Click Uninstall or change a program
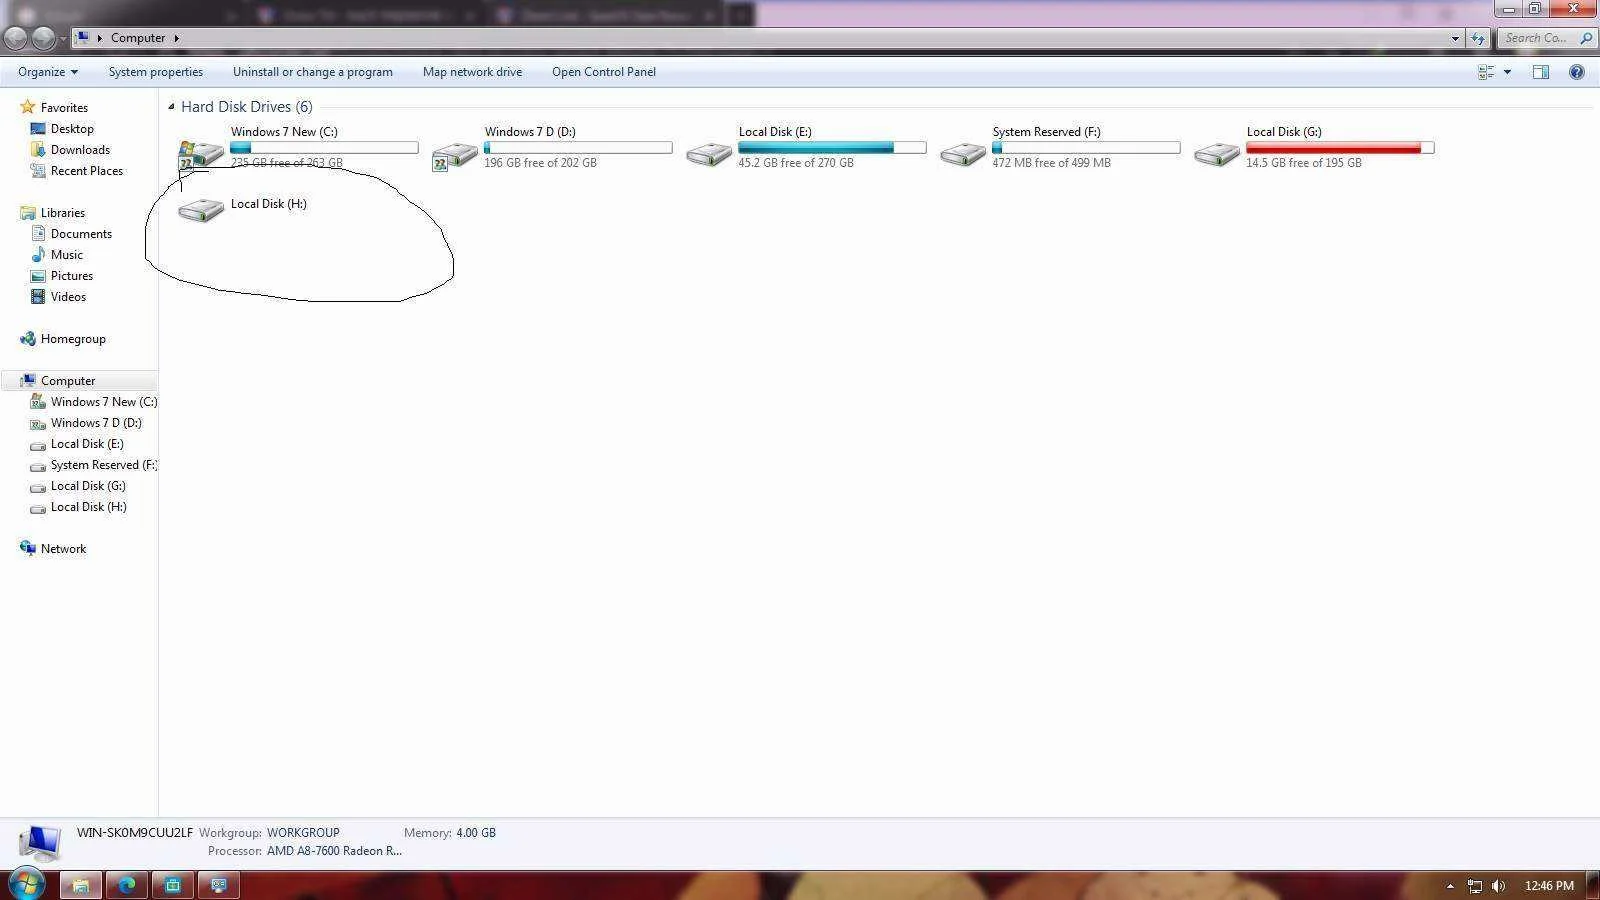 coord(312,72)
